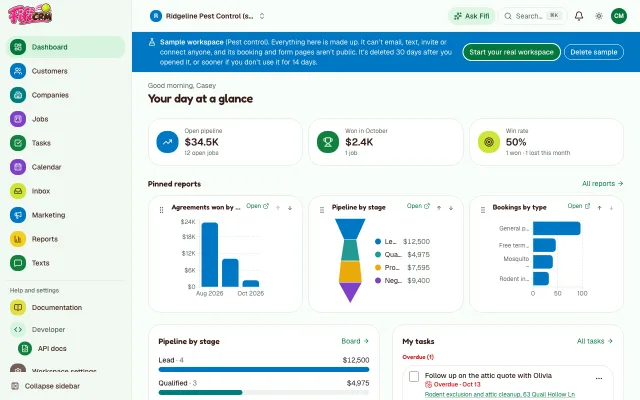Click the Win rate target icon
This screenshot has height=400, width=640.
click(489, 142)
